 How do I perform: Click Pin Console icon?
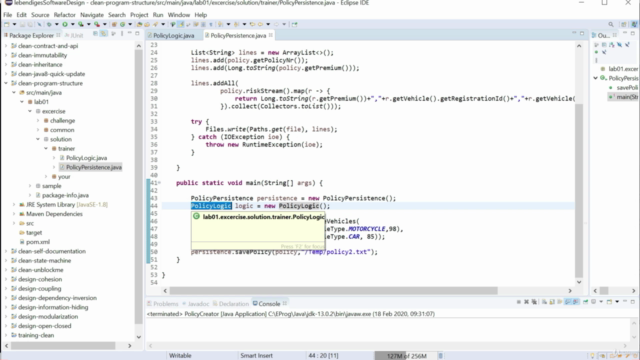[586, 302]
